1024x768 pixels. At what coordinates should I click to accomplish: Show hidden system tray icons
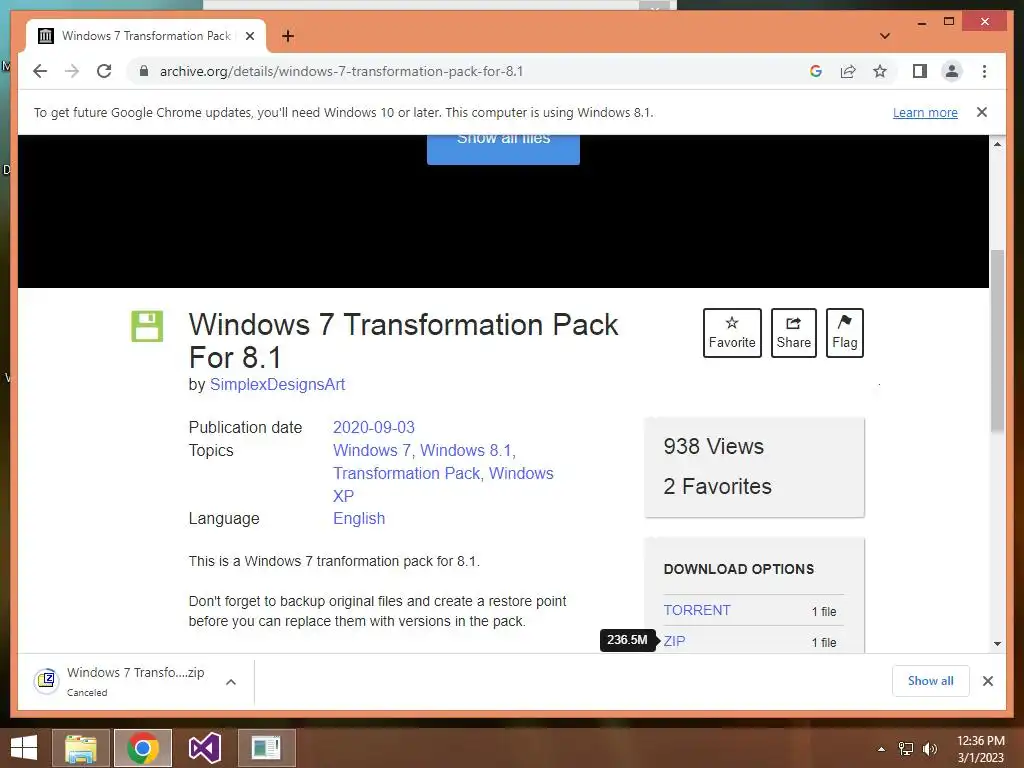click(881, 749)
